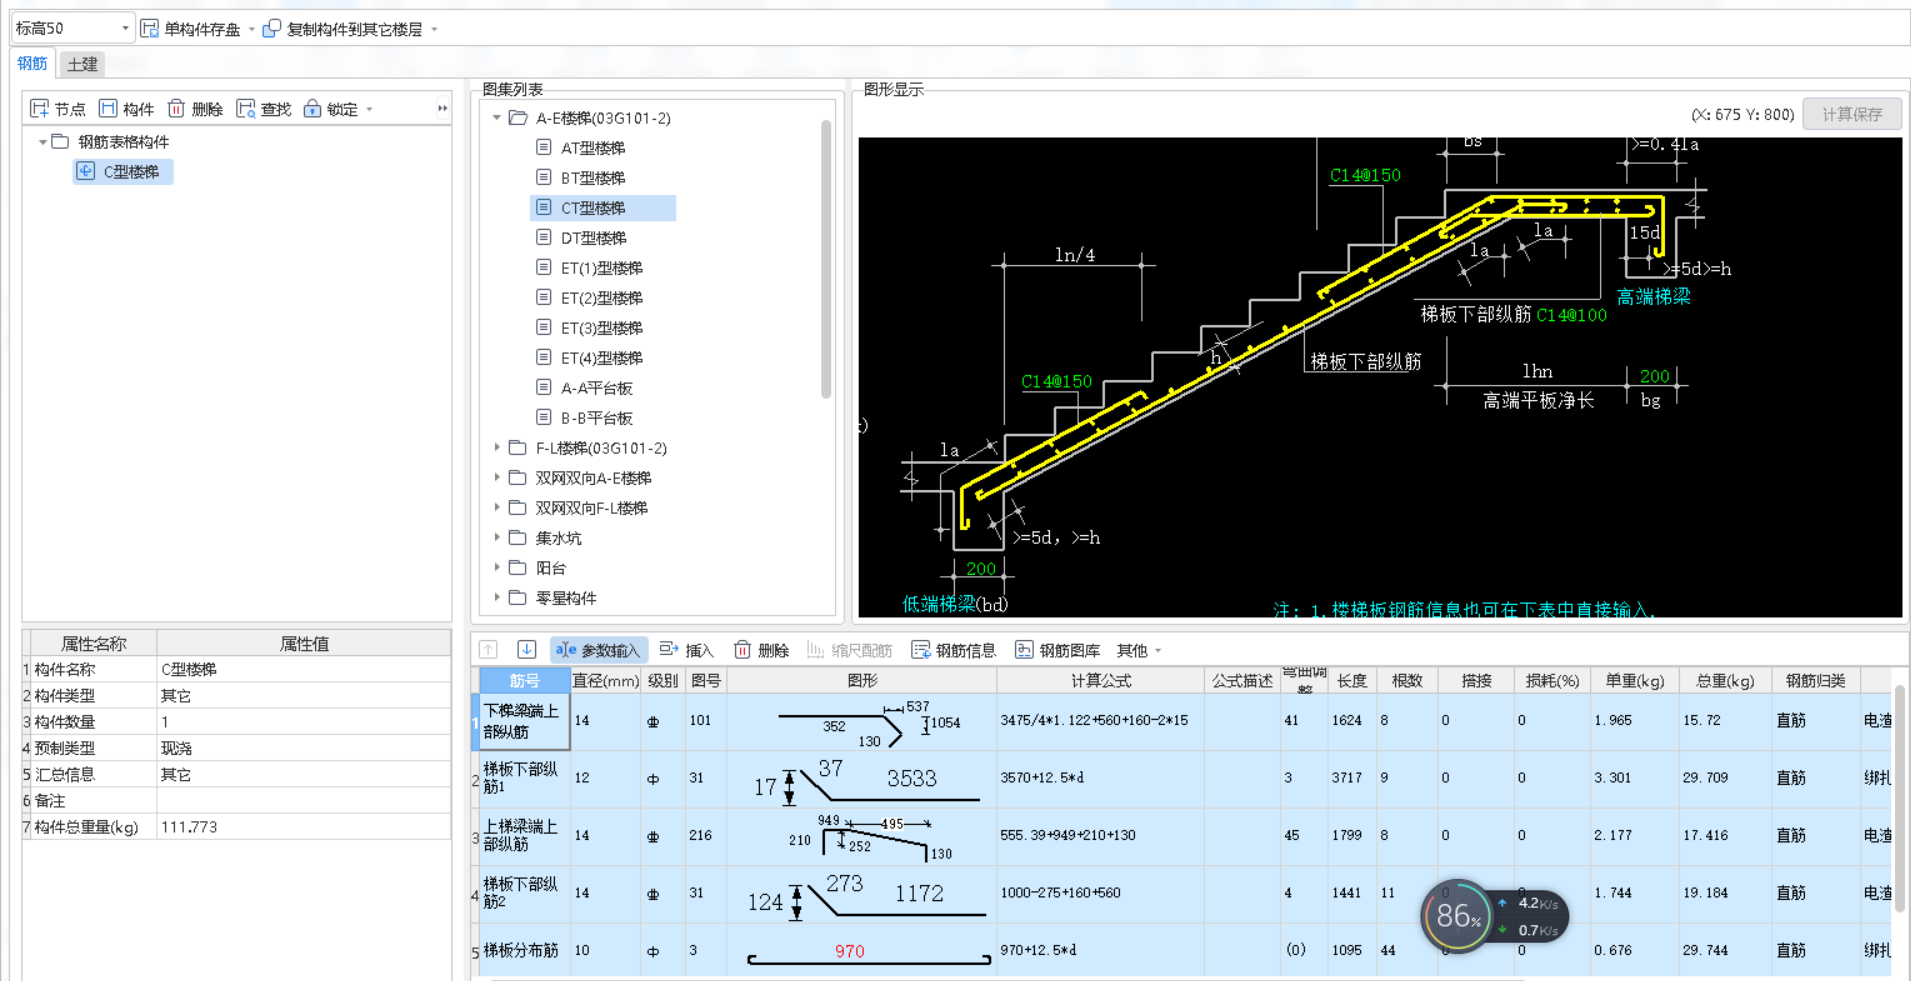Select ET(4)型楼梯 in the list
Screen dimensions: 1911x981
tap(602, 358)
